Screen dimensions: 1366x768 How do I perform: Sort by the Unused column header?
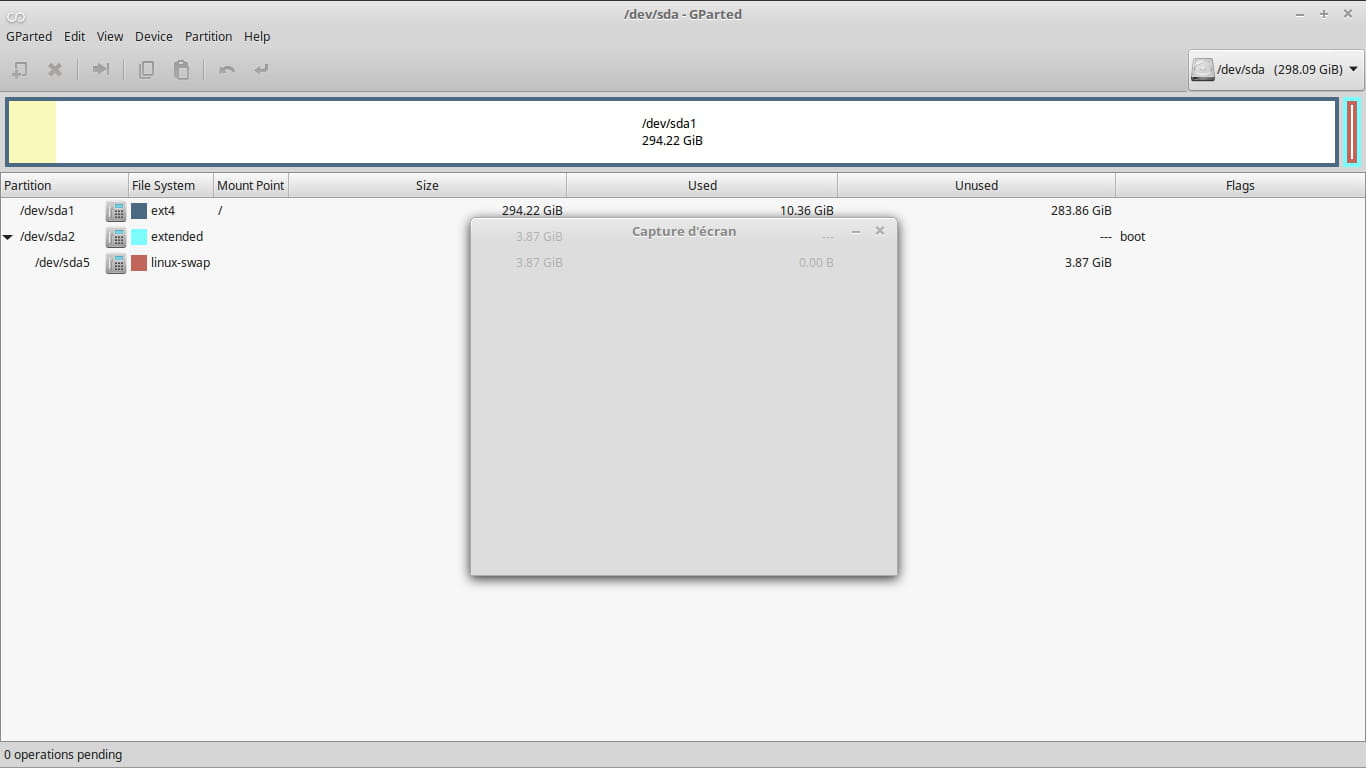coord(976,185)
